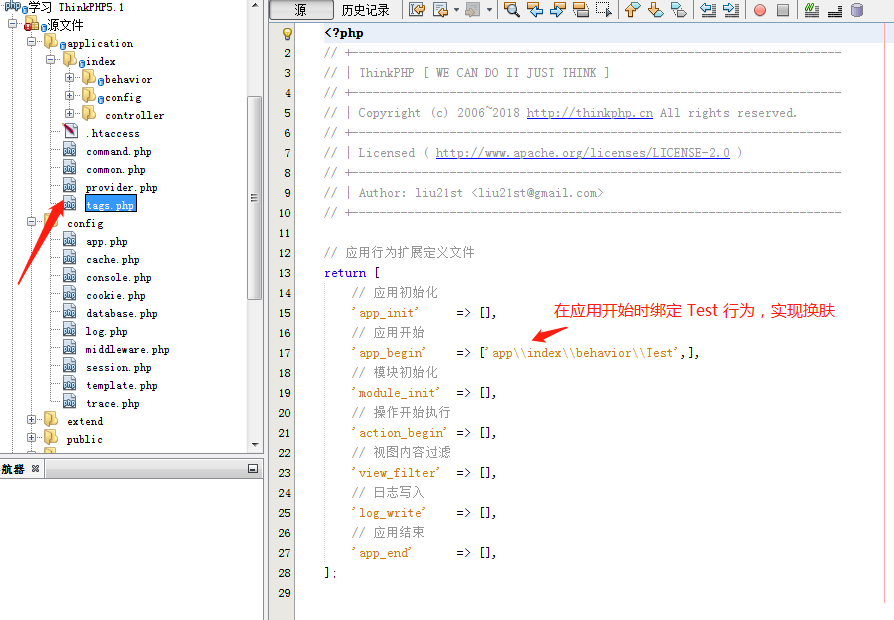This screenshot has width=894, height=620.
Task: Click 'view_filter' key on line 23
Action: 396,473
